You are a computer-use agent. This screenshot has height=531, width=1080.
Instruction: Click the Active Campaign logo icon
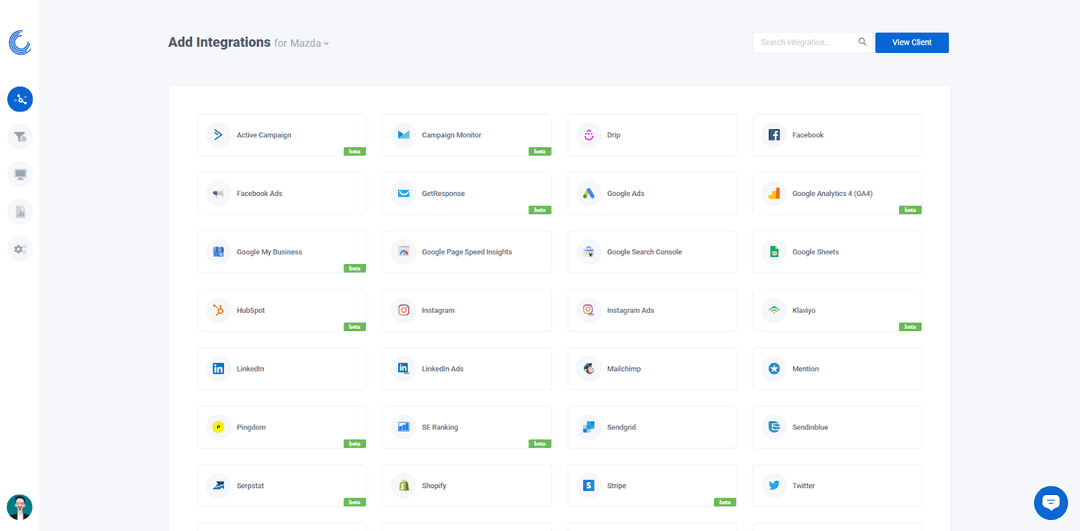pyautogui.click(x=218, y=135)
